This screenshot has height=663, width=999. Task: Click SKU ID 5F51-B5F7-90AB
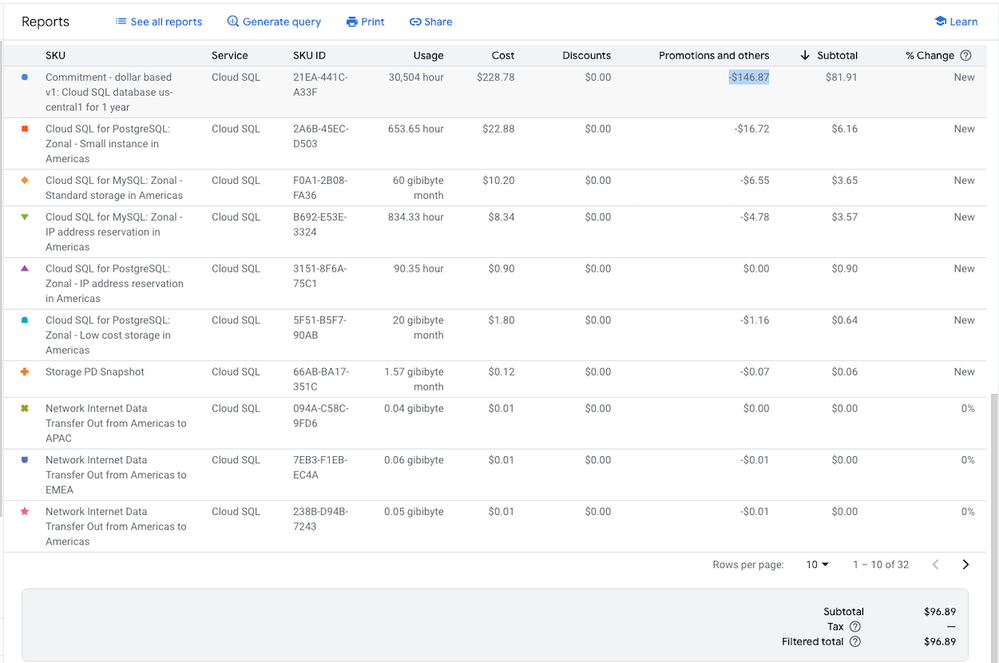[x=320, y=328]
